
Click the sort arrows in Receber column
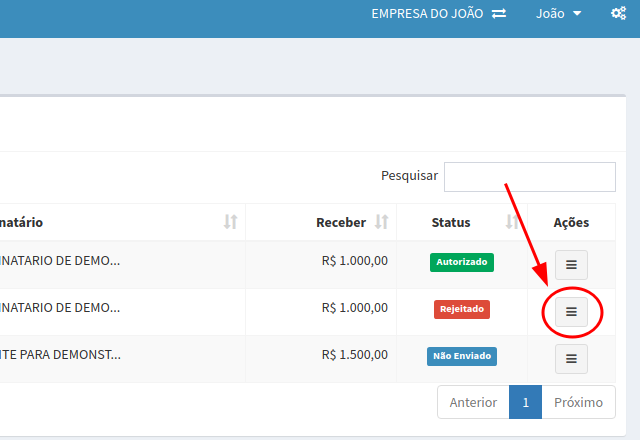click(x=381, y=222)
